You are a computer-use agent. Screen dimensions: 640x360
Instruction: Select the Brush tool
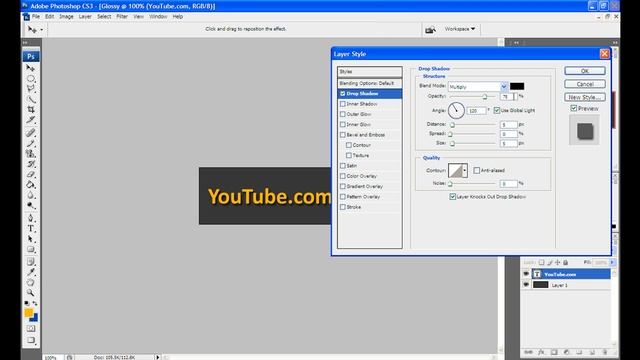point(31,143)
